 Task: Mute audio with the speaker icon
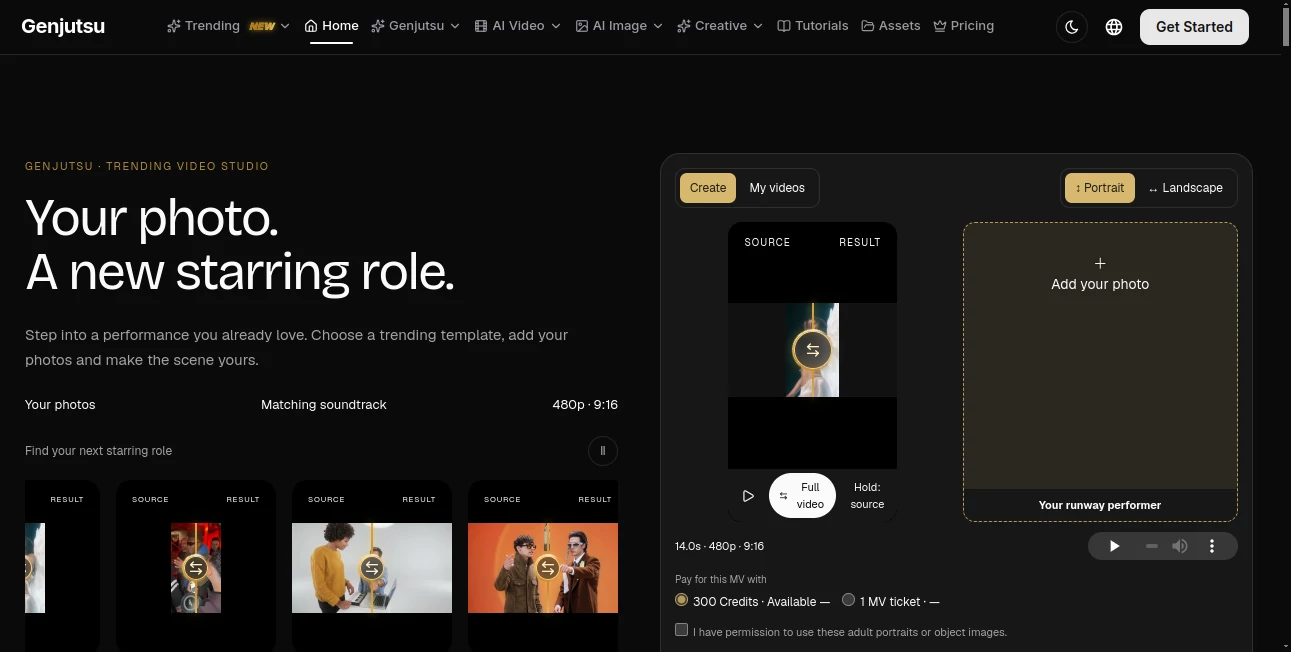tap(1180, 546)
